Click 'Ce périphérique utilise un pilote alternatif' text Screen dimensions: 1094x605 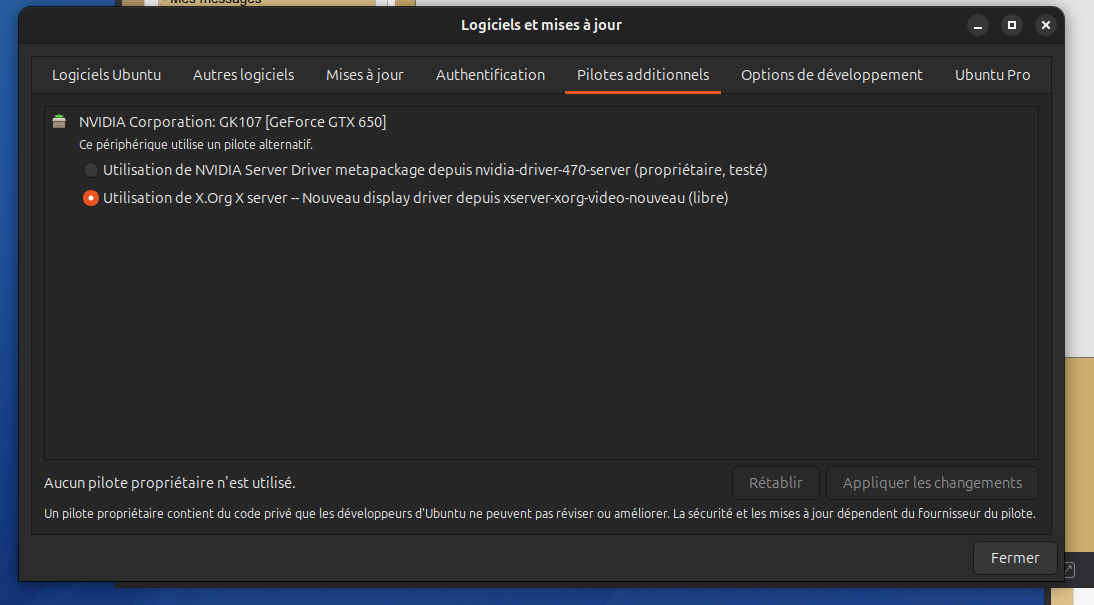point(195,144)
